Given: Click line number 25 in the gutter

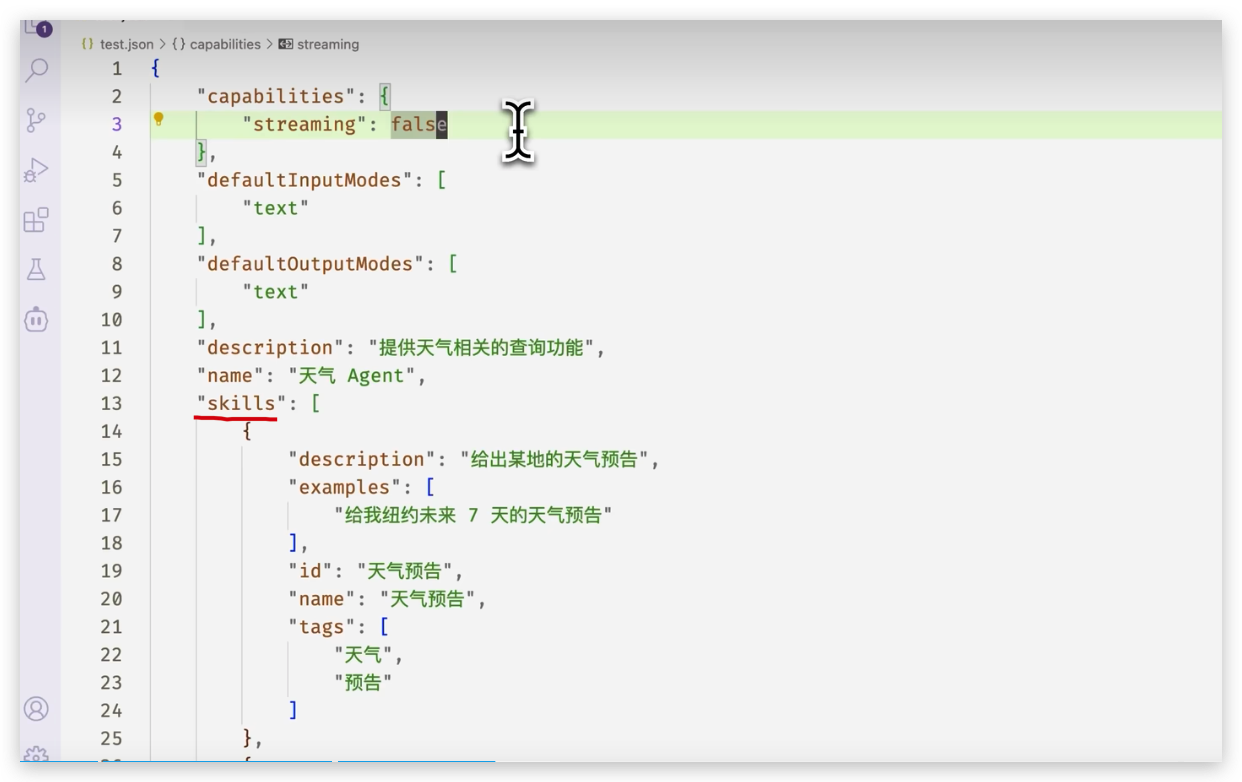Looking at the screenshot, I should (x=111, y=738).
